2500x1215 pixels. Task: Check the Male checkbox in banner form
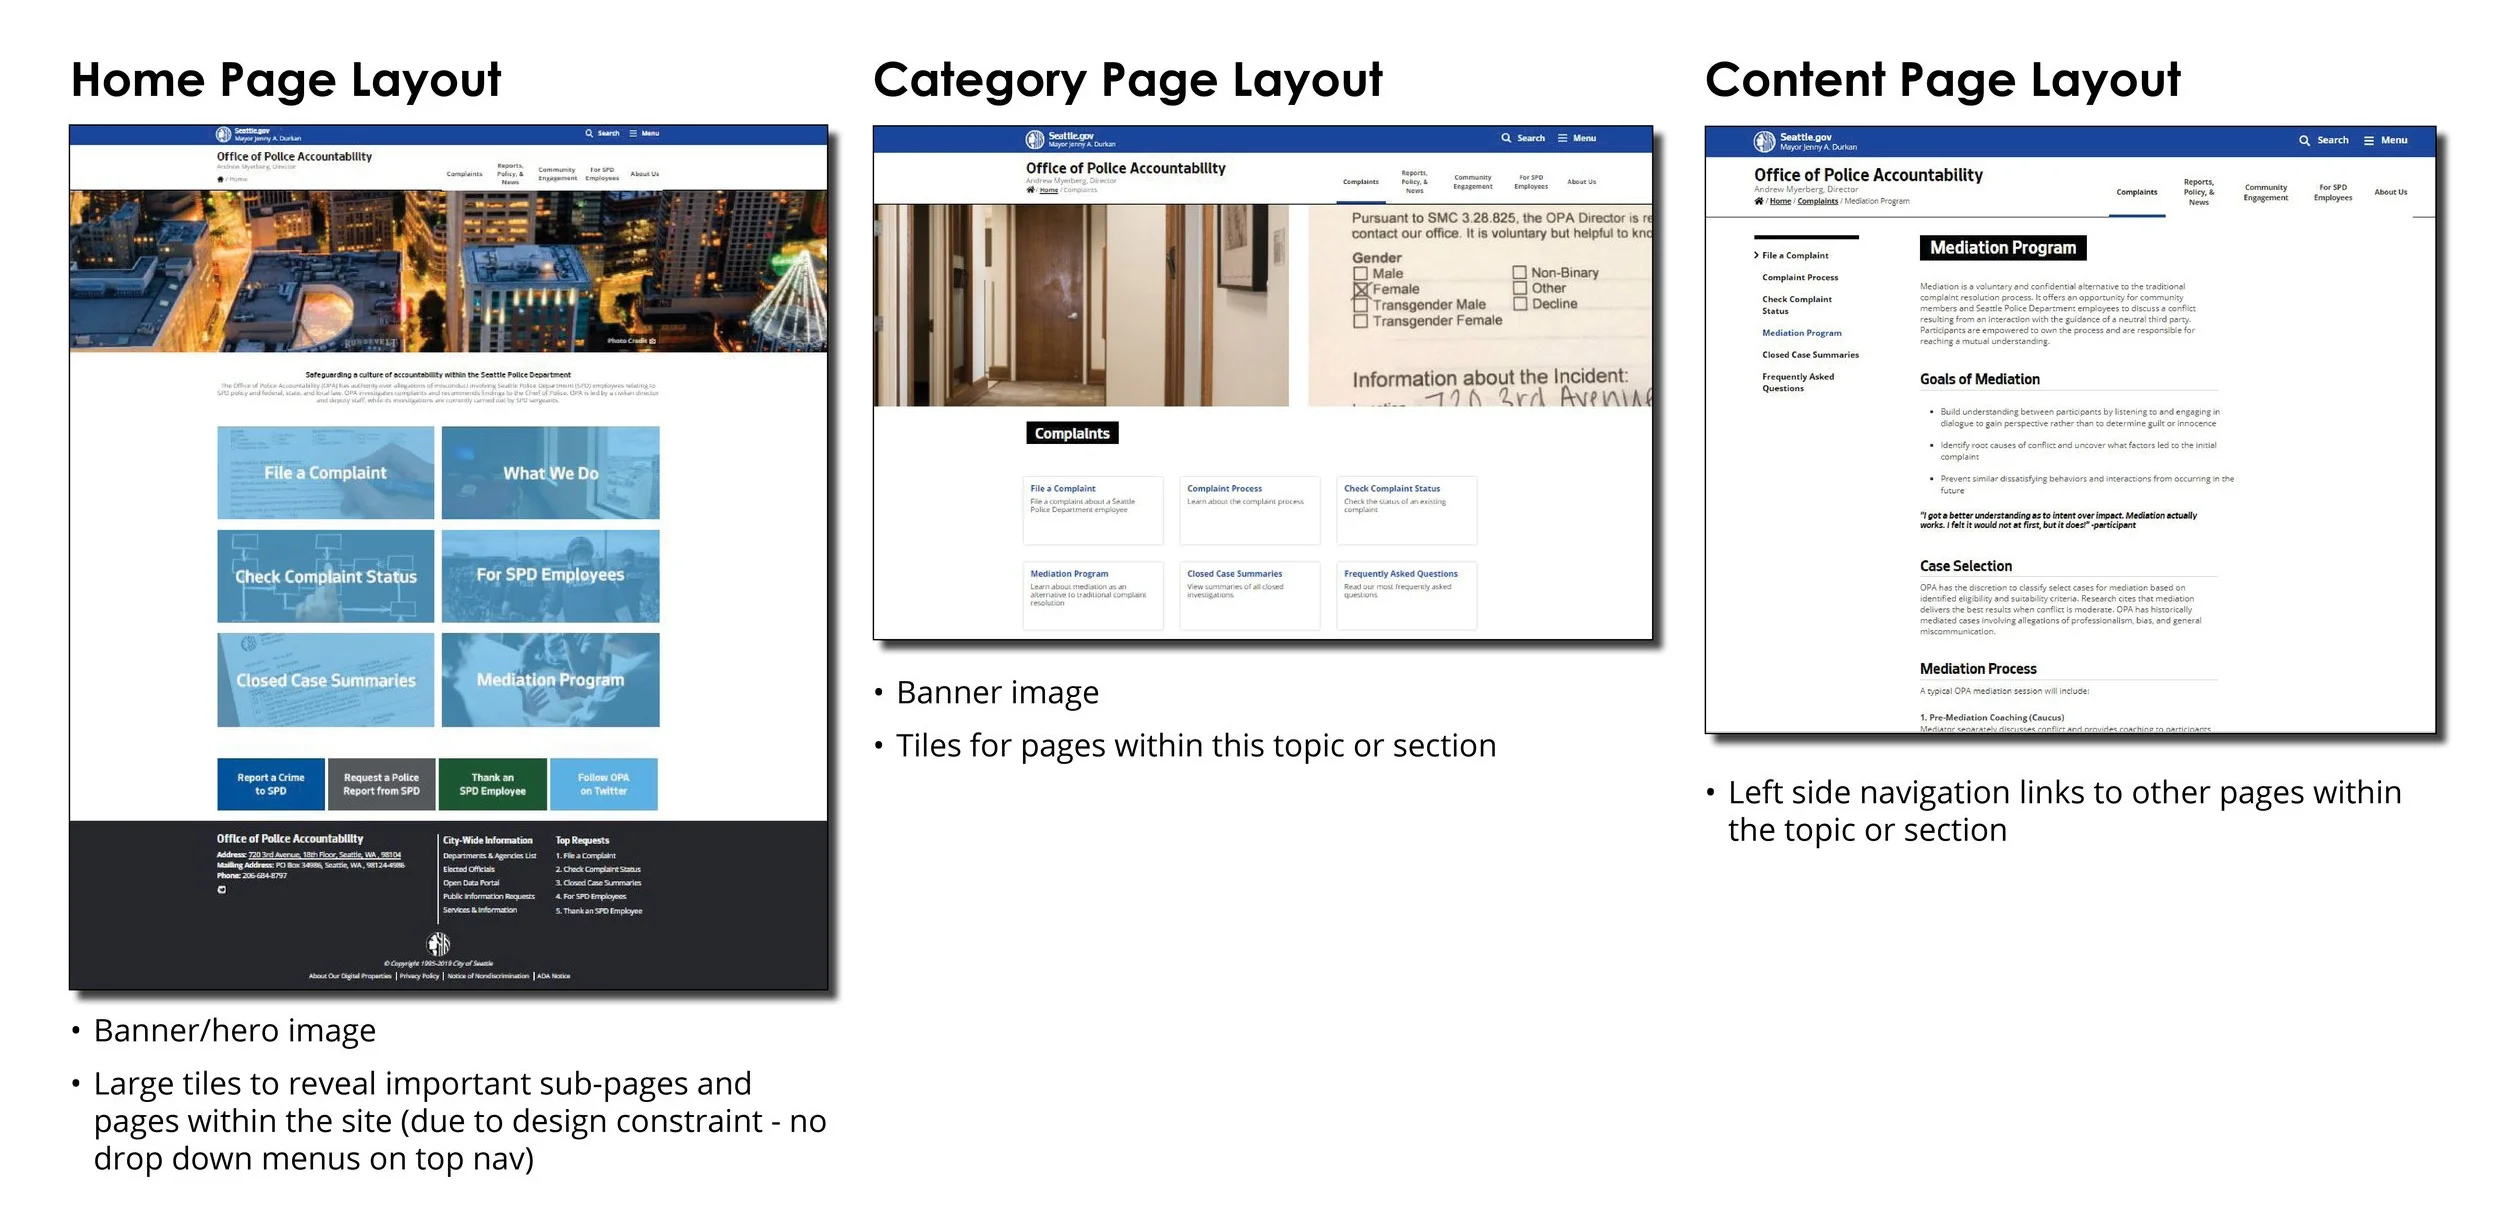coord(1360,273)
